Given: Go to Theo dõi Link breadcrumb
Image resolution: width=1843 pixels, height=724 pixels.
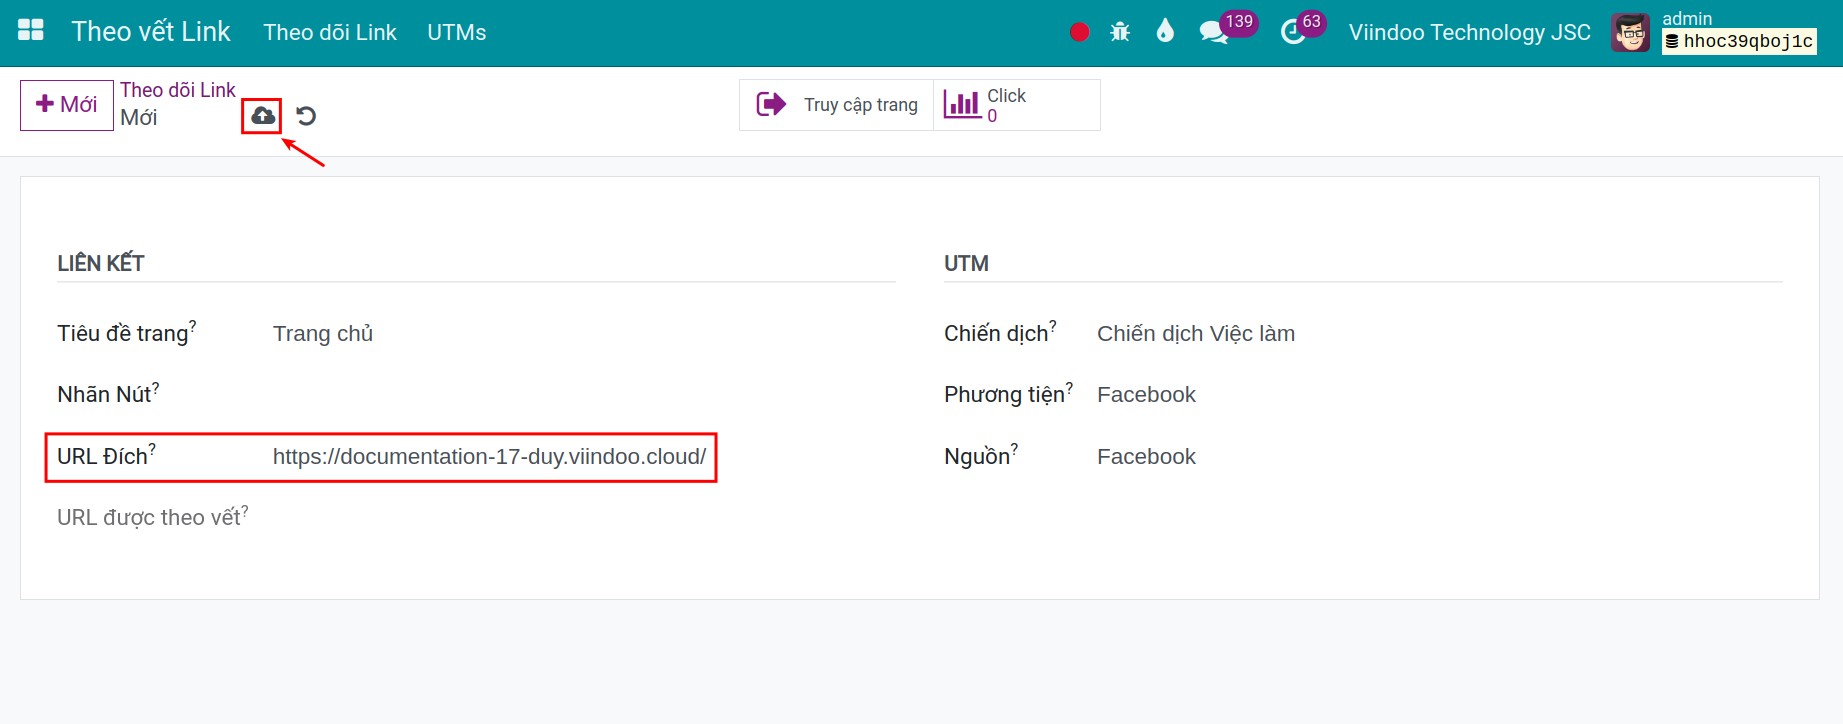Looking at the screenshot, I should tap(178, 90).
